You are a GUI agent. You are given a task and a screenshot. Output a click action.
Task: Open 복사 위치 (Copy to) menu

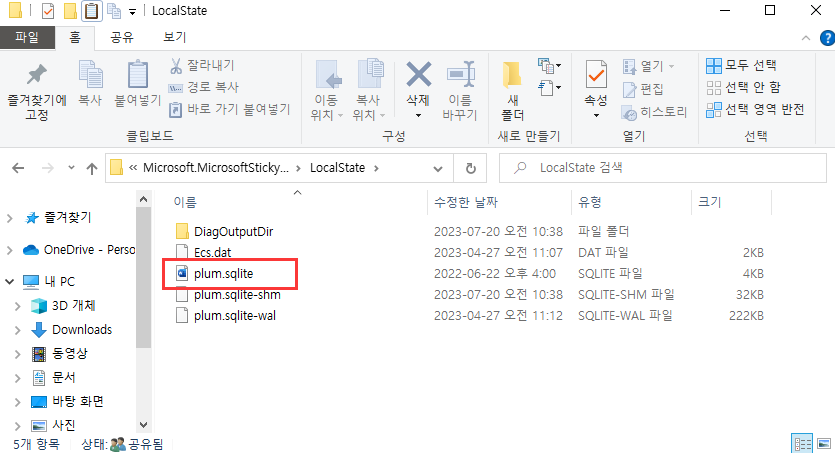[x=368, y=90]
